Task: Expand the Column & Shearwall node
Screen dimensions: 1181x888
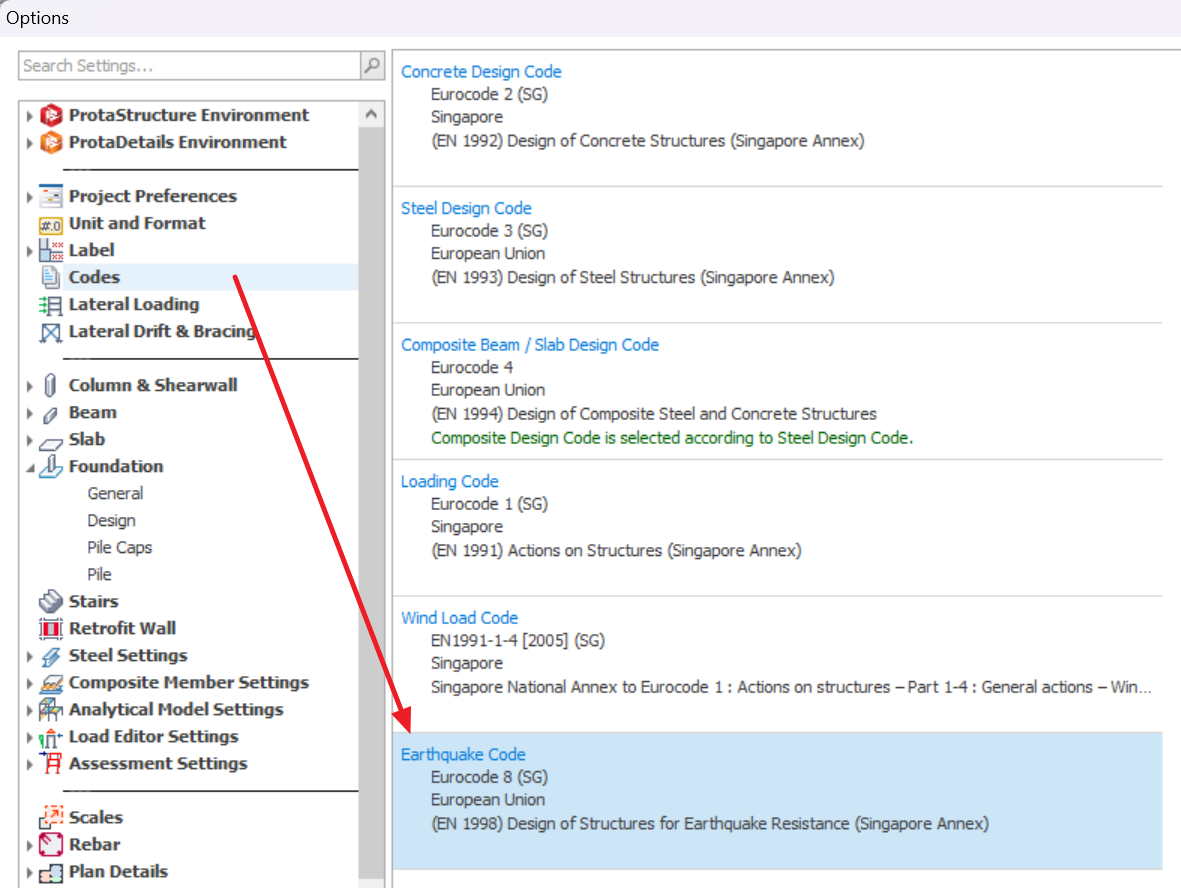Action: [x=30, y=386]
